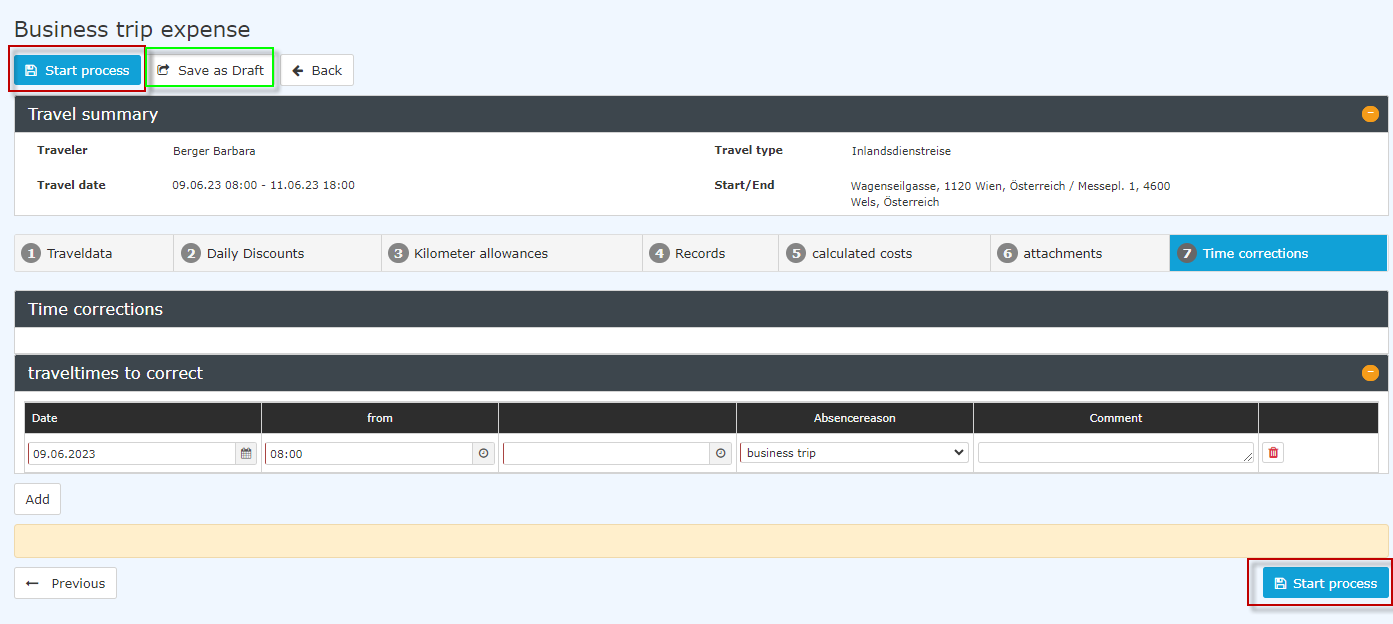Collapse the traveltimes to correct panel
Image resolution: width=1393 pixels, height=624 pixels.
tap(1370, 373)
